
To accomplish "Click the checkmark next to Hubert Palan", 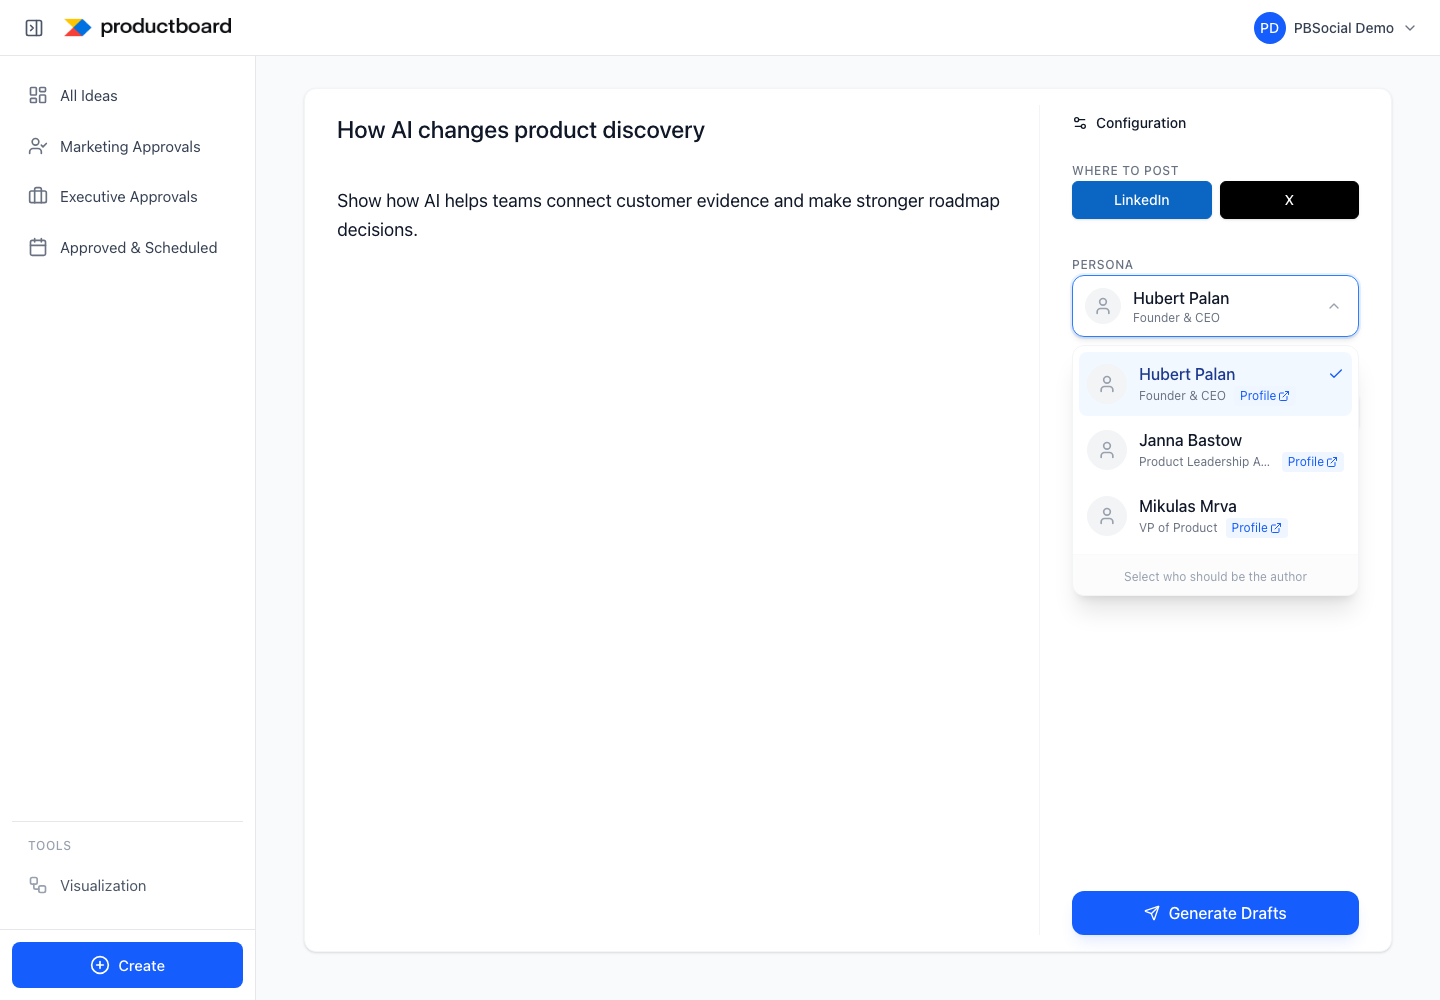I will click(1335, 374).
